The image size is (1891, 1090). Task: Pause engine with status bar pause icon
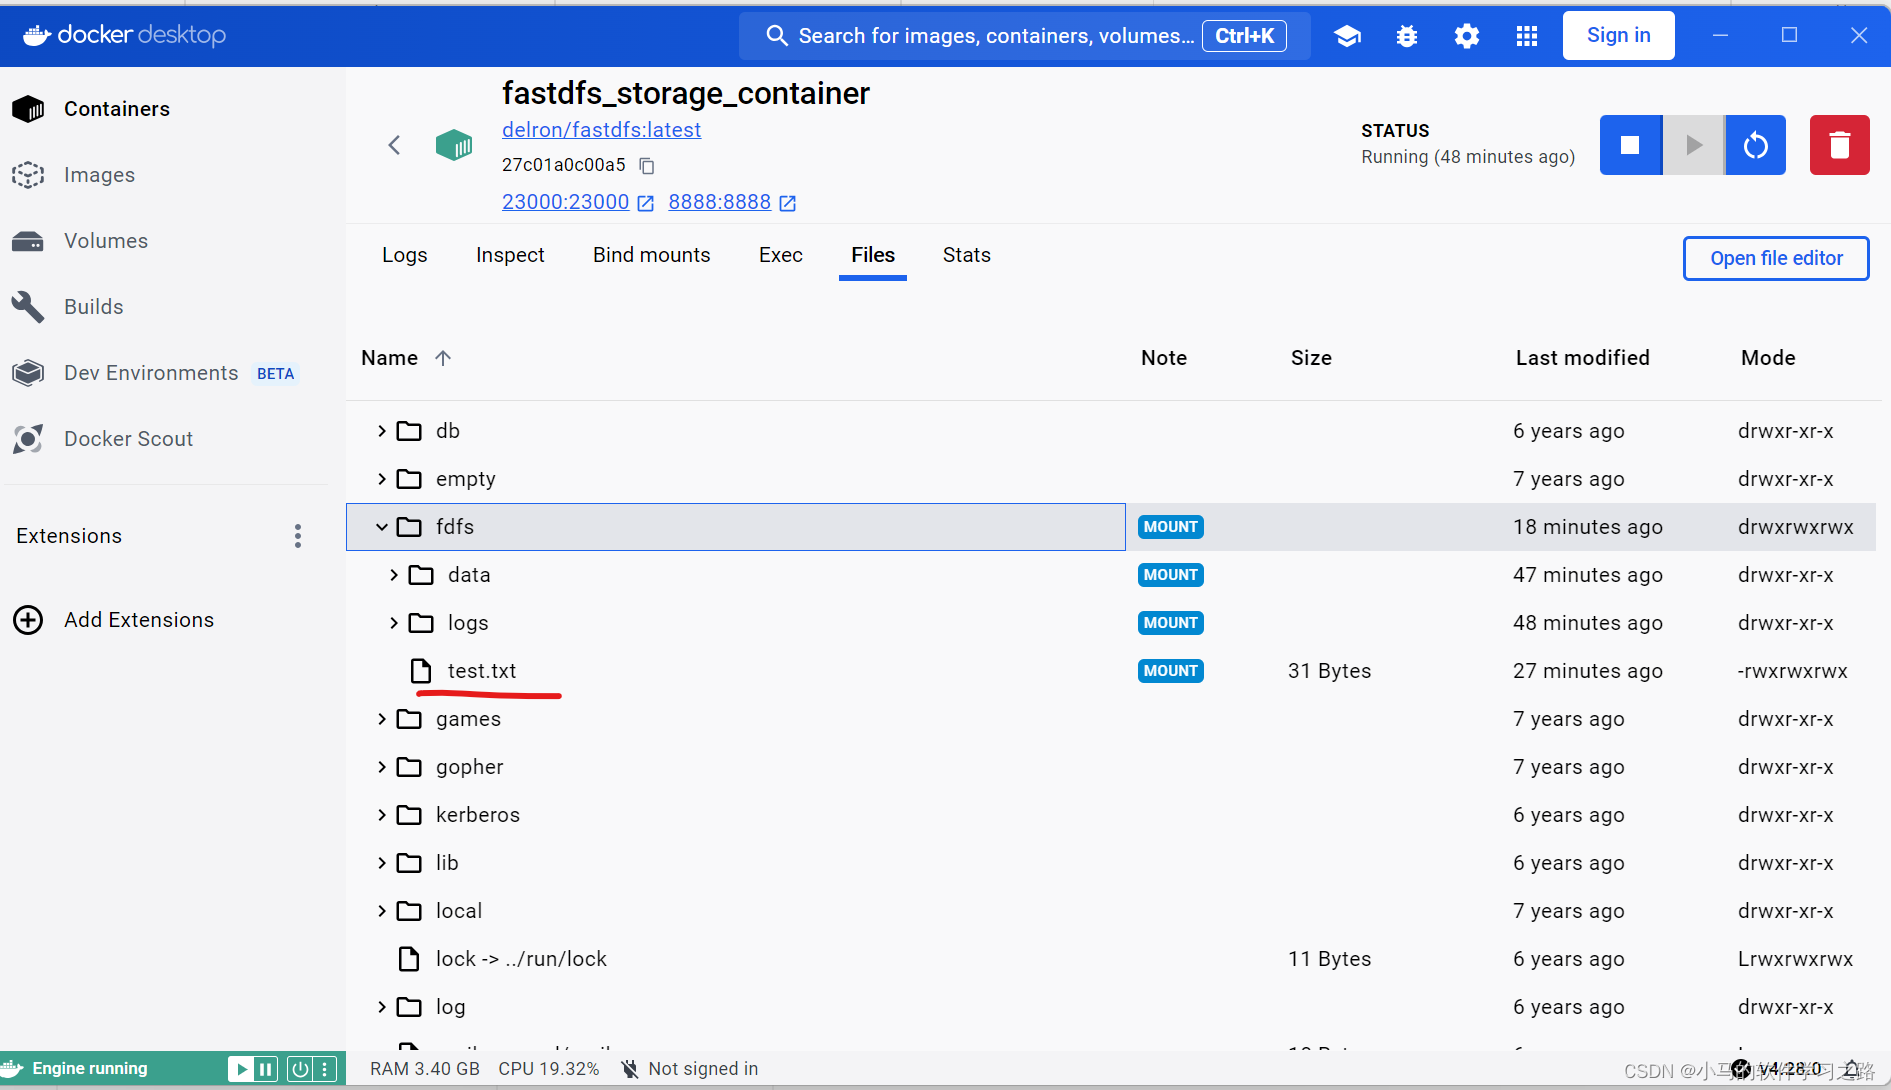click(265, 1069)
